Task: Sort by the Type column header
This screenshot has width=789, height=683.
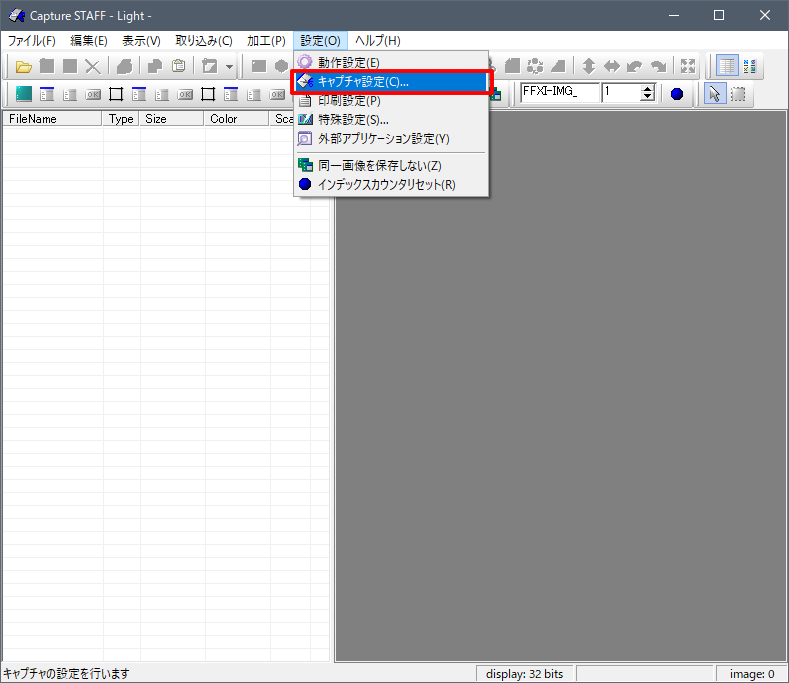Action: click(x=121, y=119)
